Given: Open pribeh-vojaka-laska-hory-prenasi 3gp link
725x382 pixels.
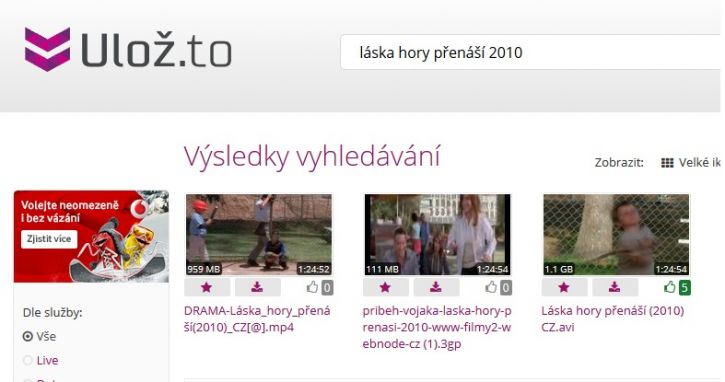Looking at the screenshot, I should 437,327.
